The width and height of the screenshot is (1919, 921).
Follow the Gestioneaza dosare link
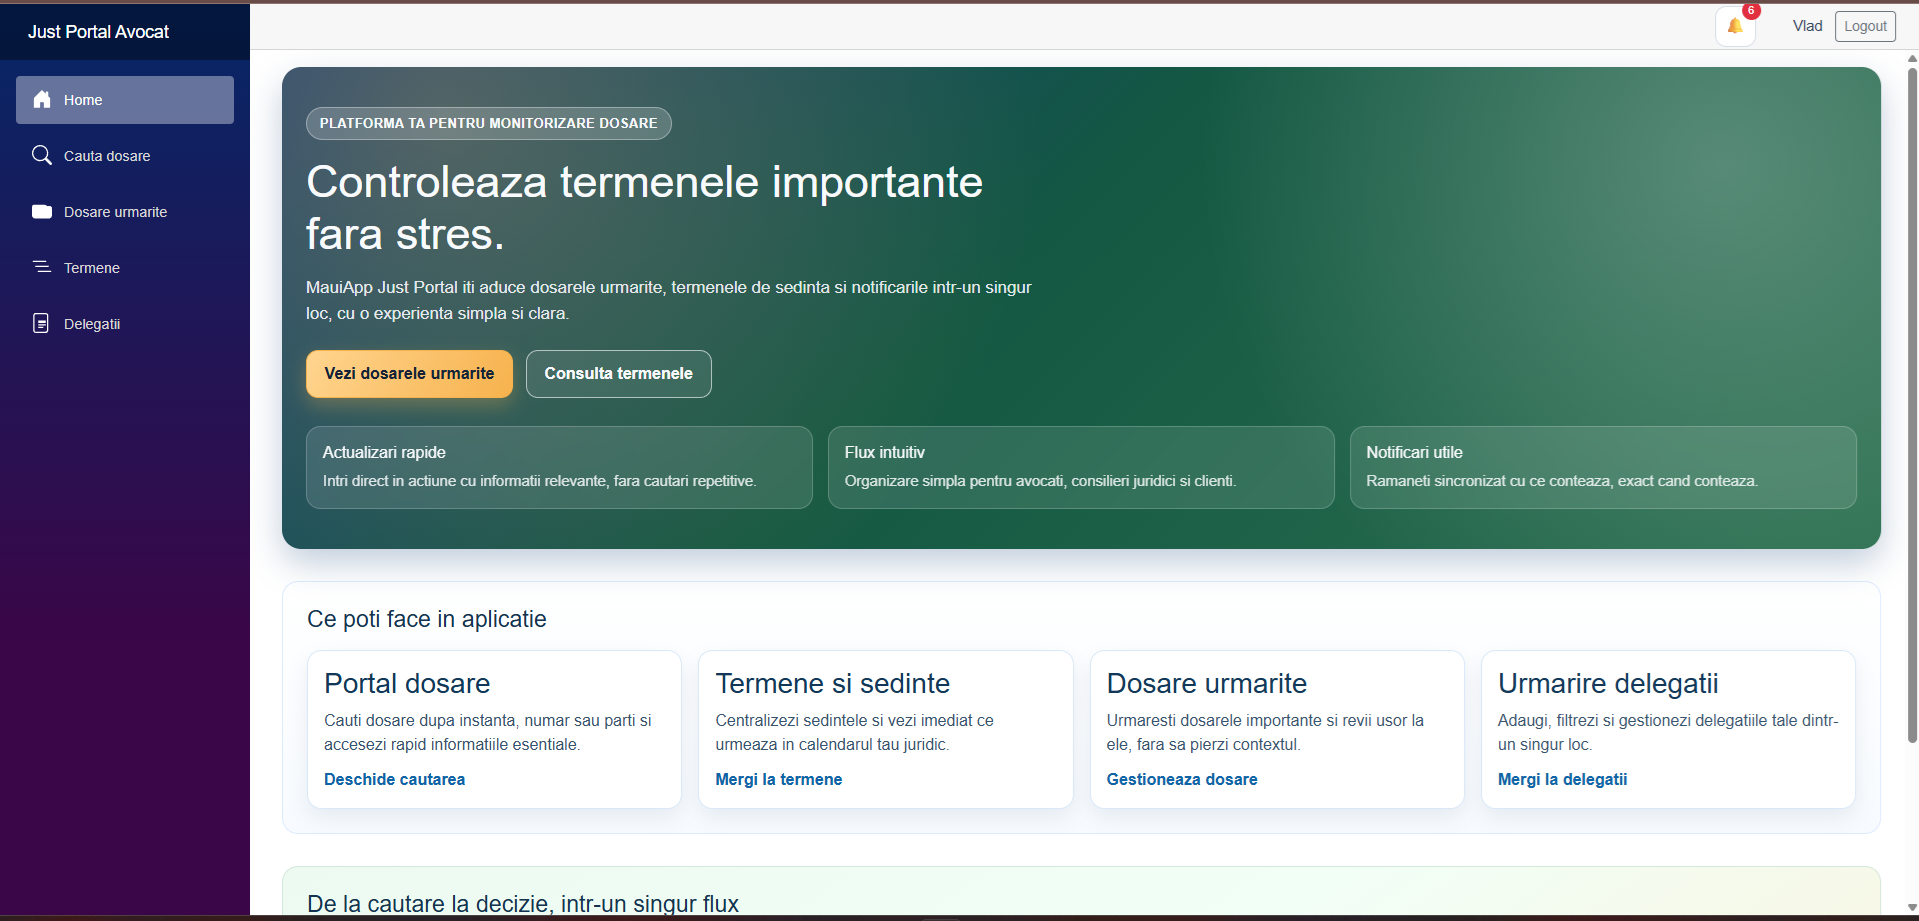tap(1182, 779)
